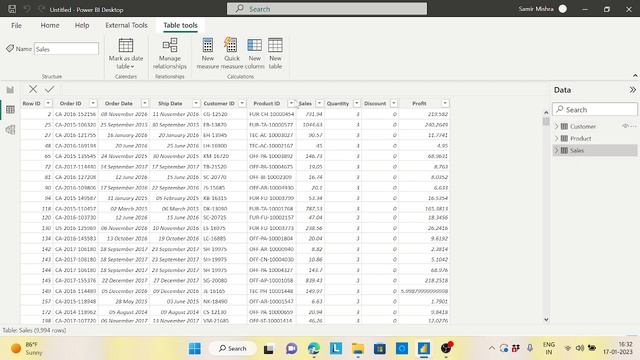Select the Product table icon

click(564, 138)
